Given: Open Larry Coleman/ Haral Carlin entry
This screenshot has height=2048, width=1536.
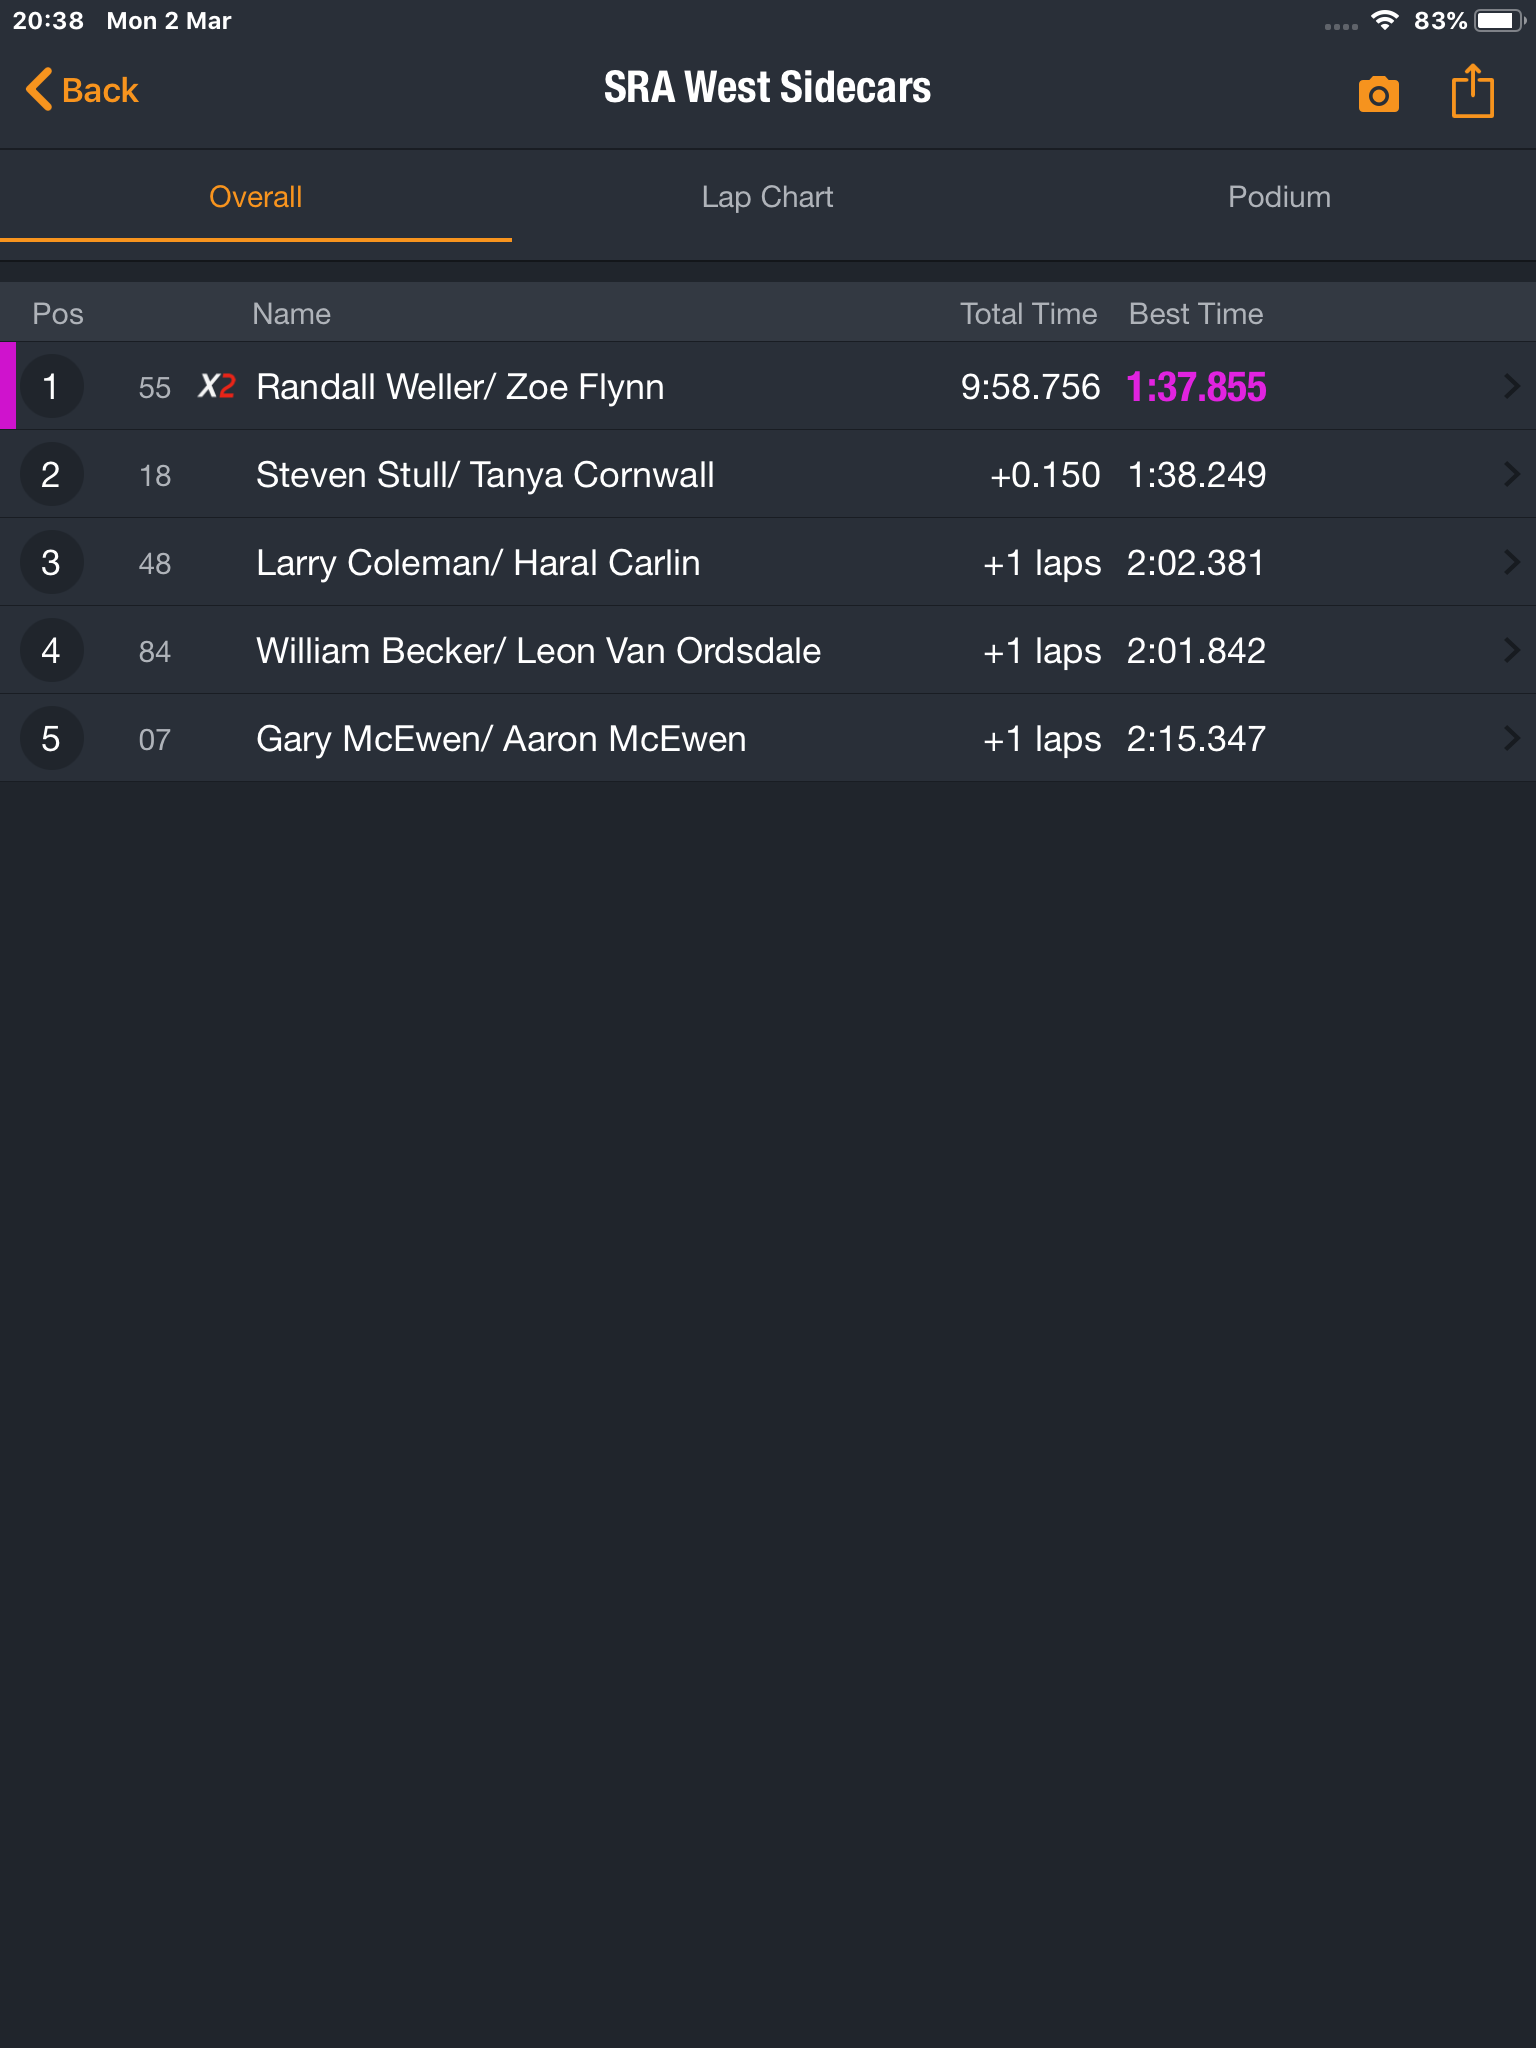Looking at the screenshot, I should [768, 562].
